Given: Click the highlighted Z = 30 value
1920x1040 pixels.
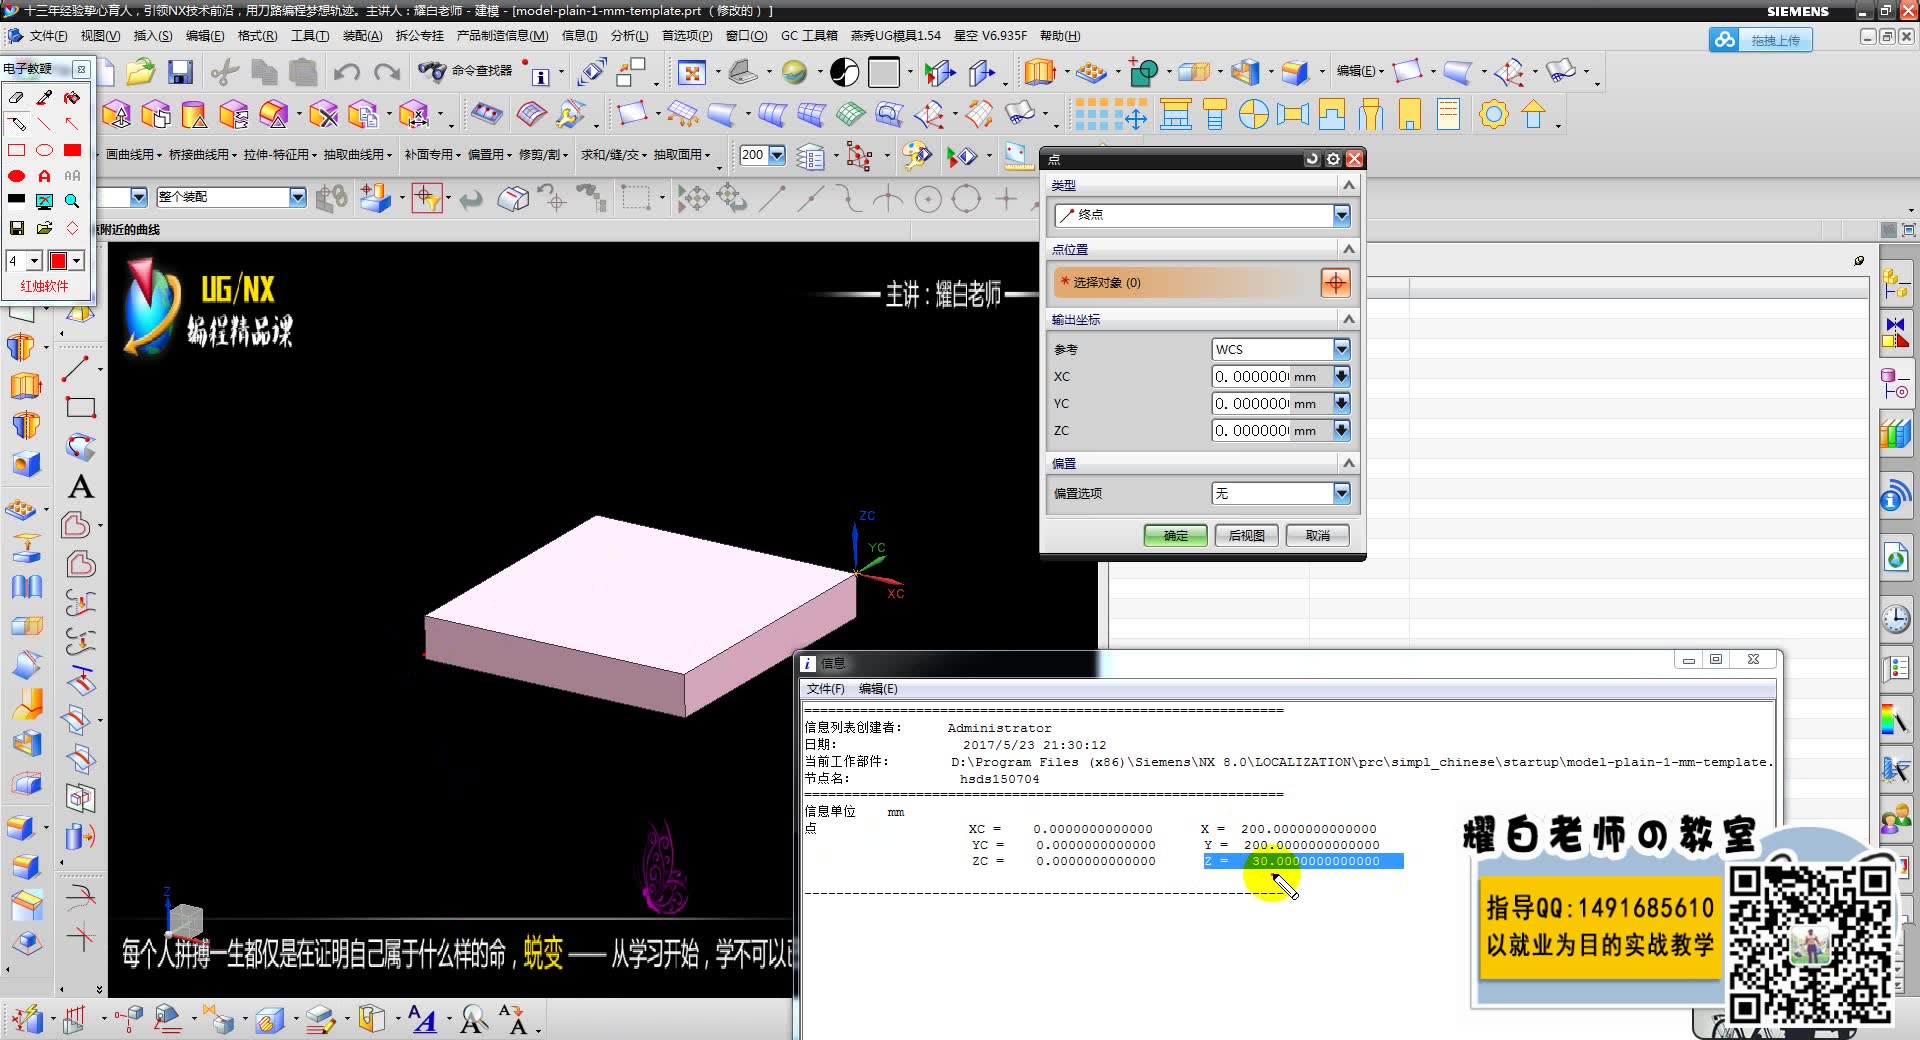Looking at the screenshot, I should (1304, 861).
